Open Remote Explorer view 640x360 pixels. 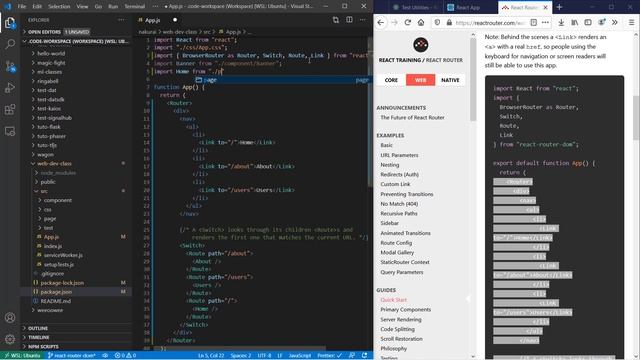[10, 131]
